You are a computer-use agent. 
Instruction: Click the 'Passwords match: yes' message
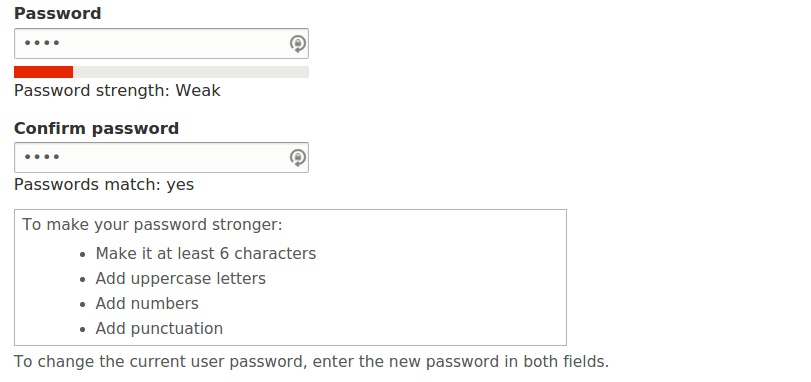pyautogui.click(x=104, y=185)
